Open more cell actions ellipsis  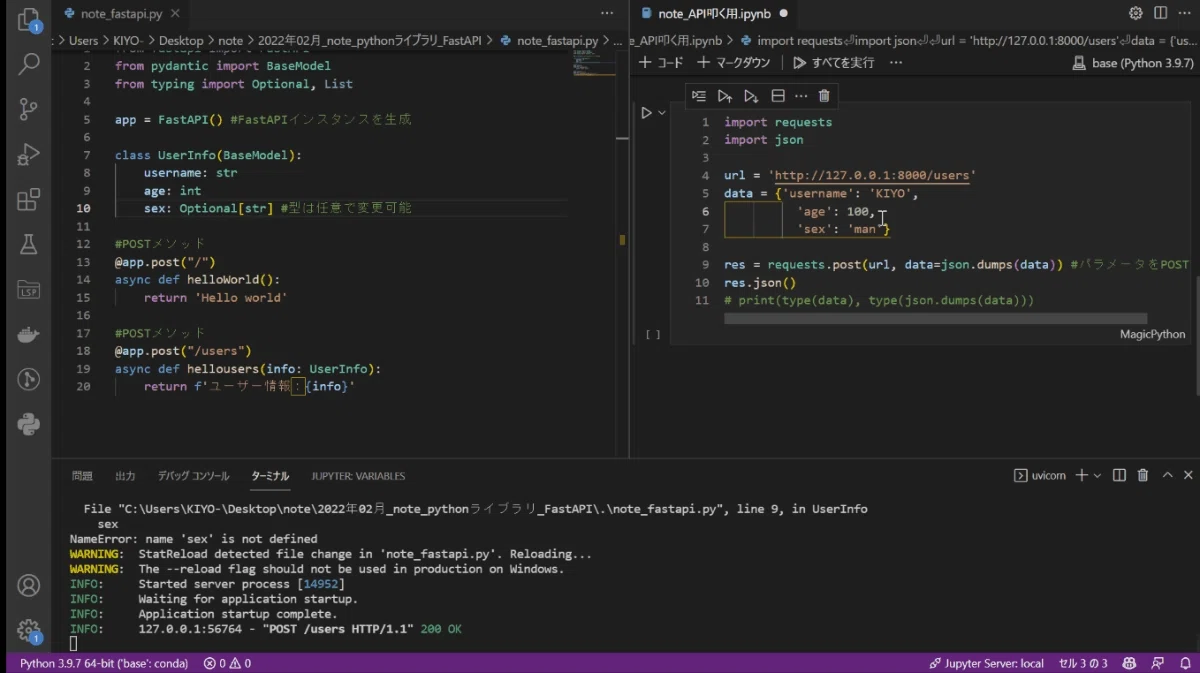point(800,96)
